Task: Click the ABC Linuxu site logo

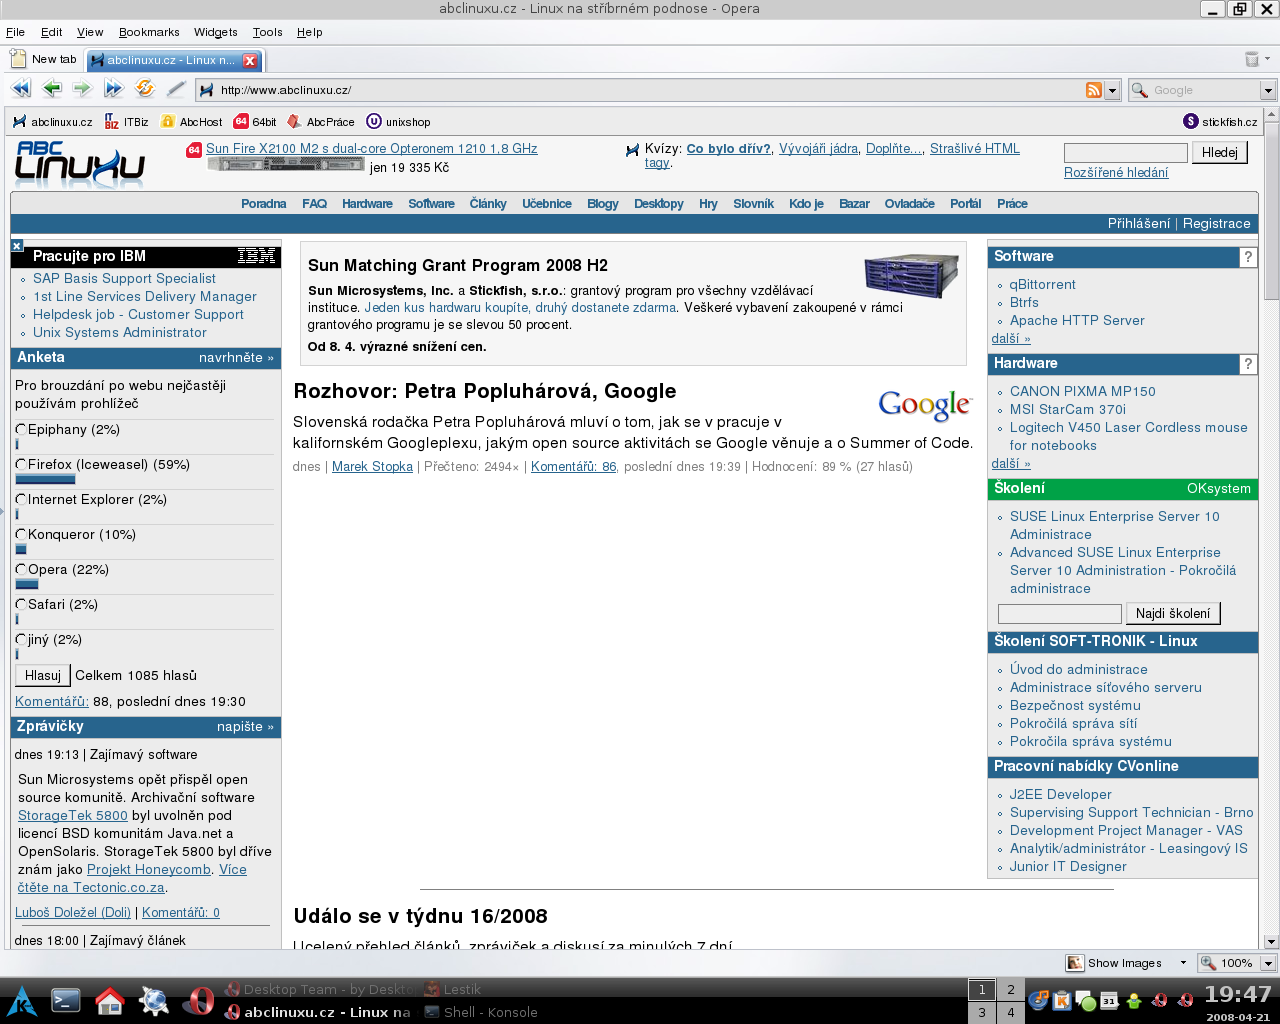Action: (x=80, y=164)
